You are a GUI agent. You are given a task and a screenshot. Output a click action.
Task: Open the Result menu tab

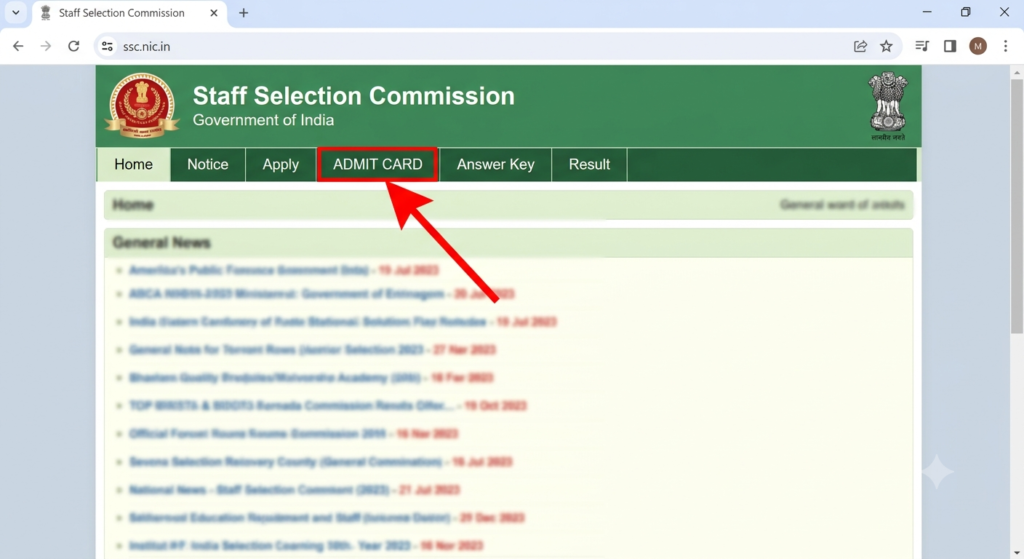[x=589, y=165]
